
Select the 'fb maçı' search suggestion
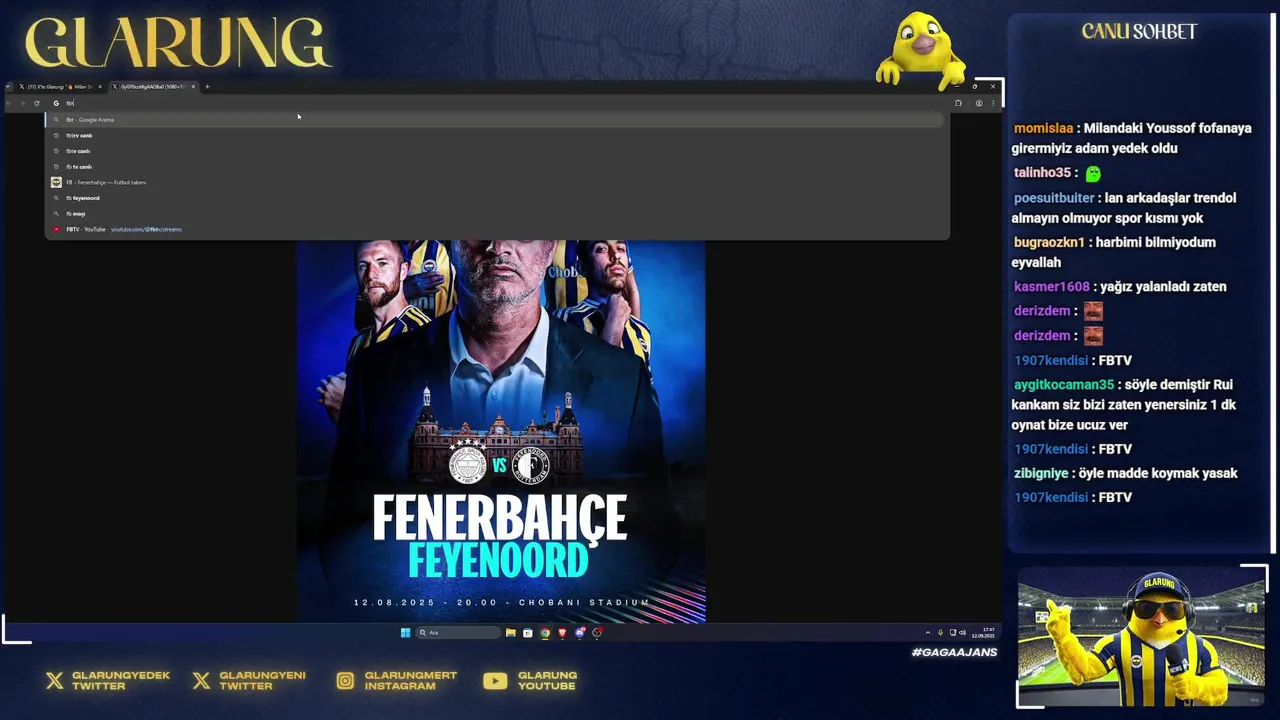pyautogui.click(x=497, y=214)
